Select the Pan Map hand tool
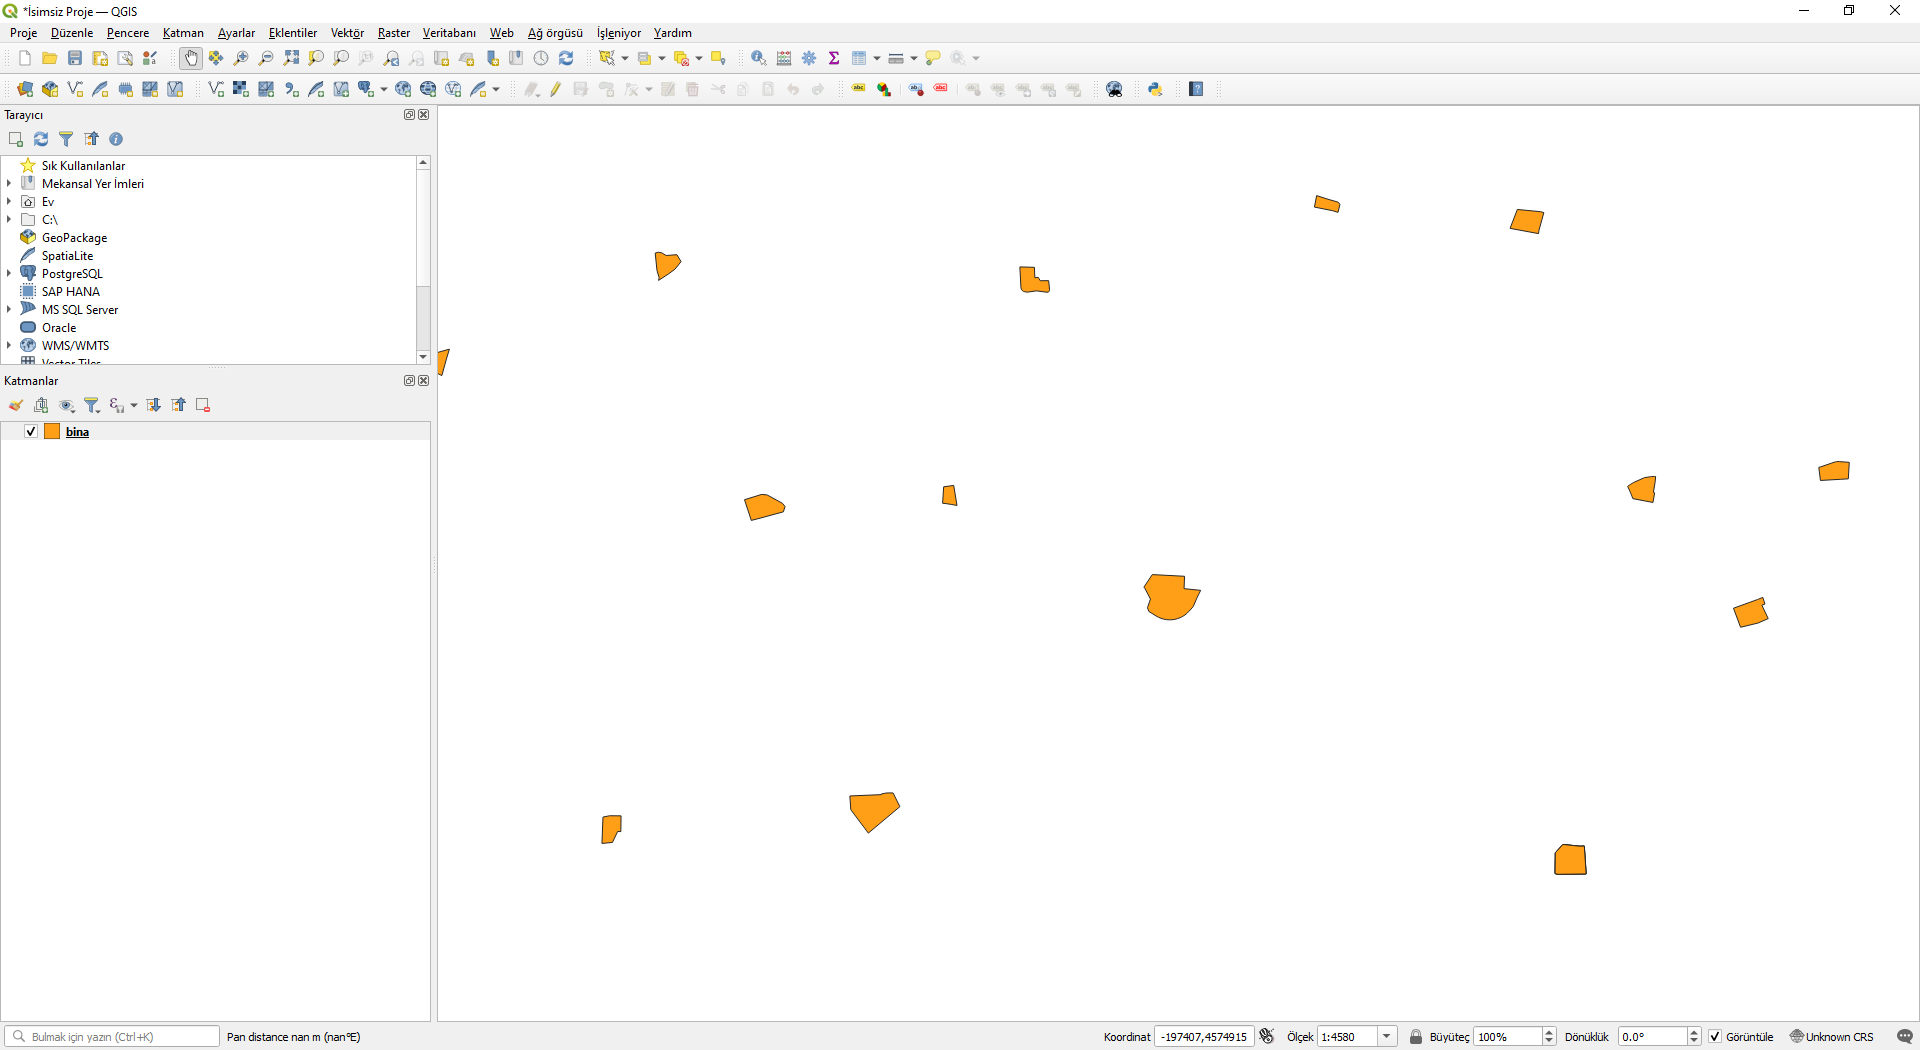Viewport: 1920px width, 1050px height. [x=191, y=58]
